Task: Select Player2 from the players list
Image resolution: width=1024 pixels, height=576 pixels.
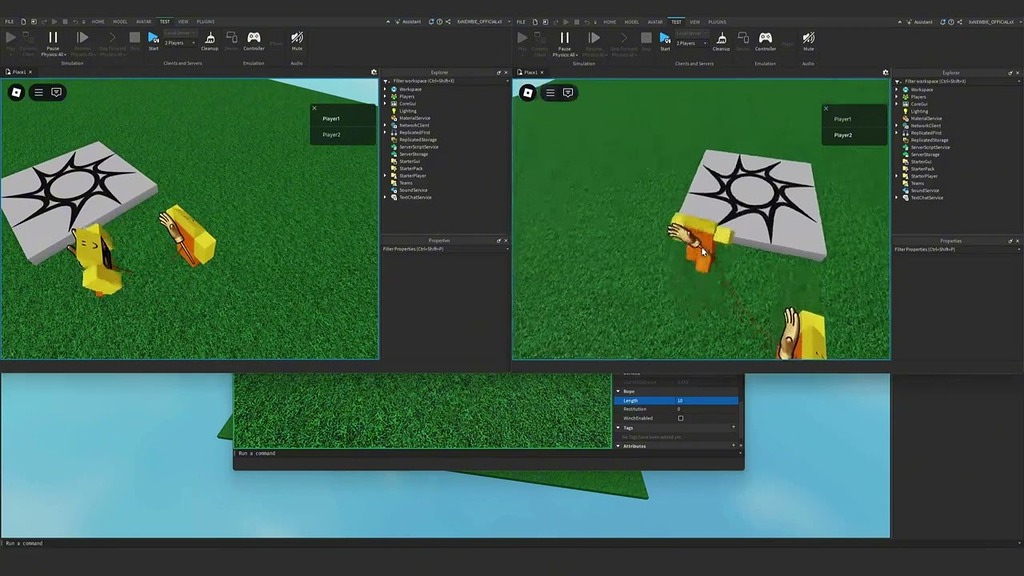Action: pyautogui.click(x=330, y=134)
